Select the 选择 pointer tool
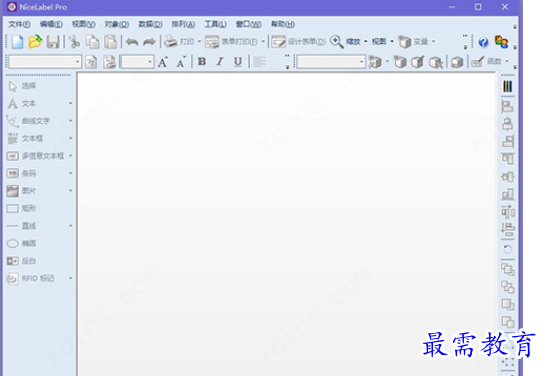 (x=22, y=86)
